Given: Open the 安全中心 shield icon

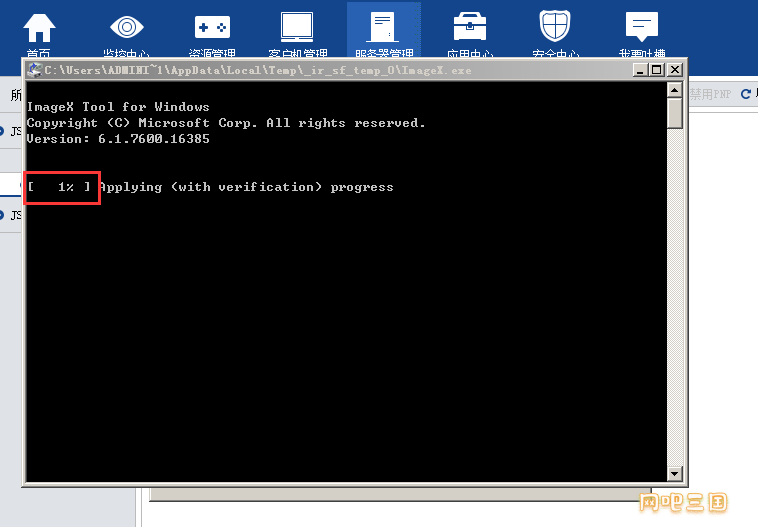Looking at the screenshot, I should click(x=555, y=26).
